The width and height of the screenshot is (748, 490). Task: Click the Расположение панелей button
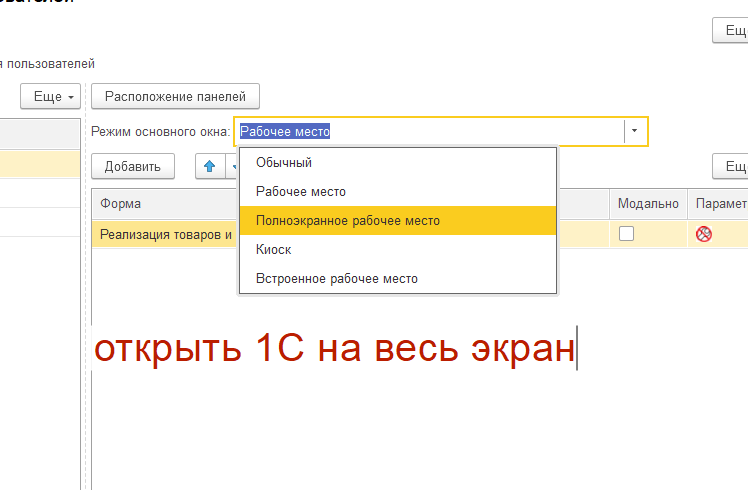[x=176, y=96]
